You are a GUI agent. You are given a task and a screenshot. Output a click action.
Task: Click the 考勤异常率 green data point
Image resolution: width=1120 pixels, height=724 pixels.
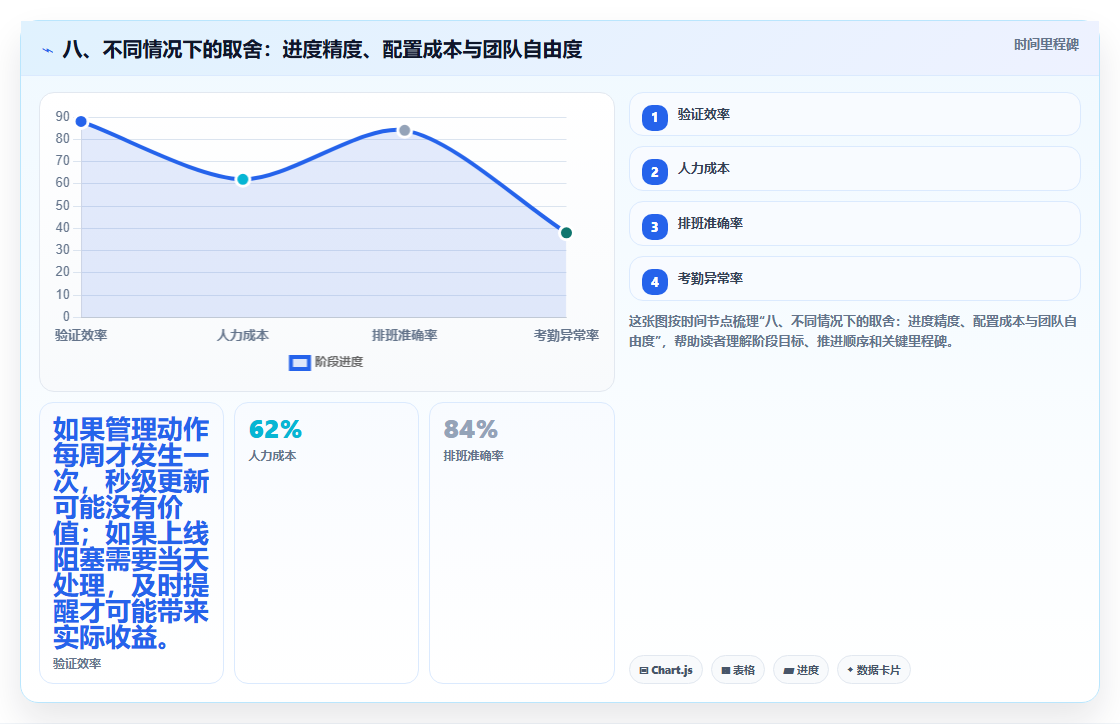(x=566, y=233)
